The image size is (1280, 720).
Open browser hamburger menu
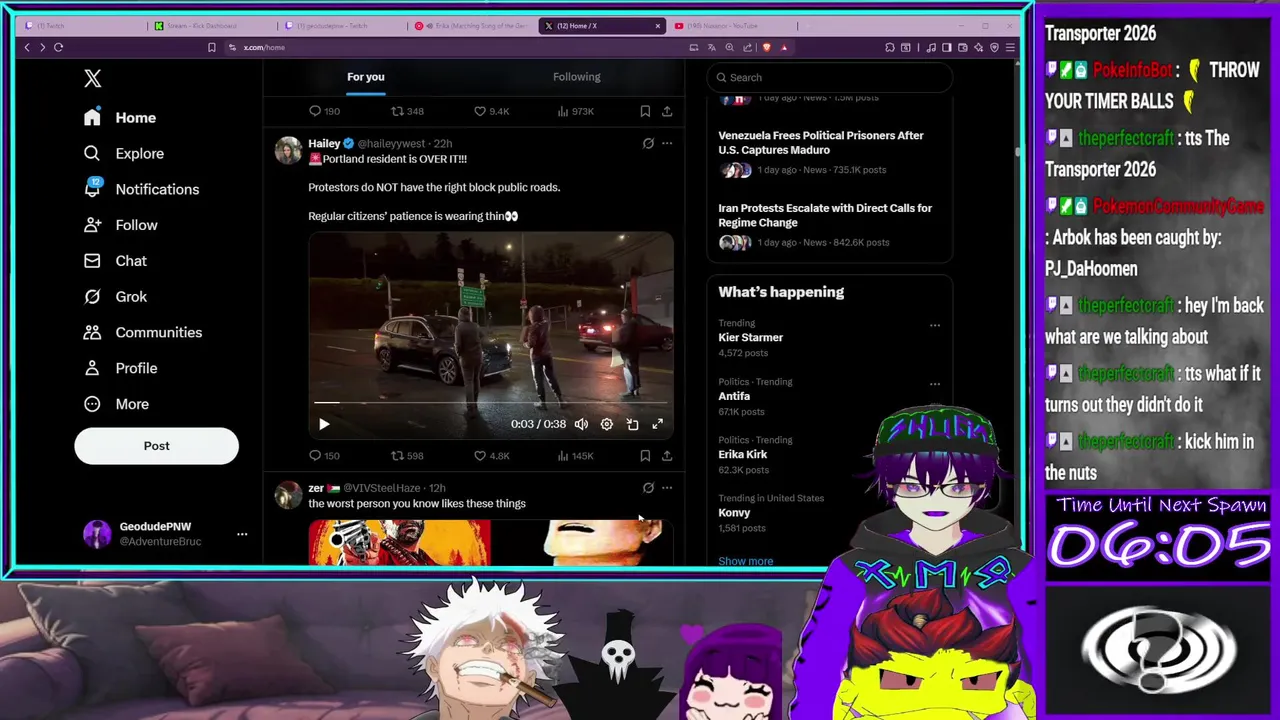coord(1010,47)
